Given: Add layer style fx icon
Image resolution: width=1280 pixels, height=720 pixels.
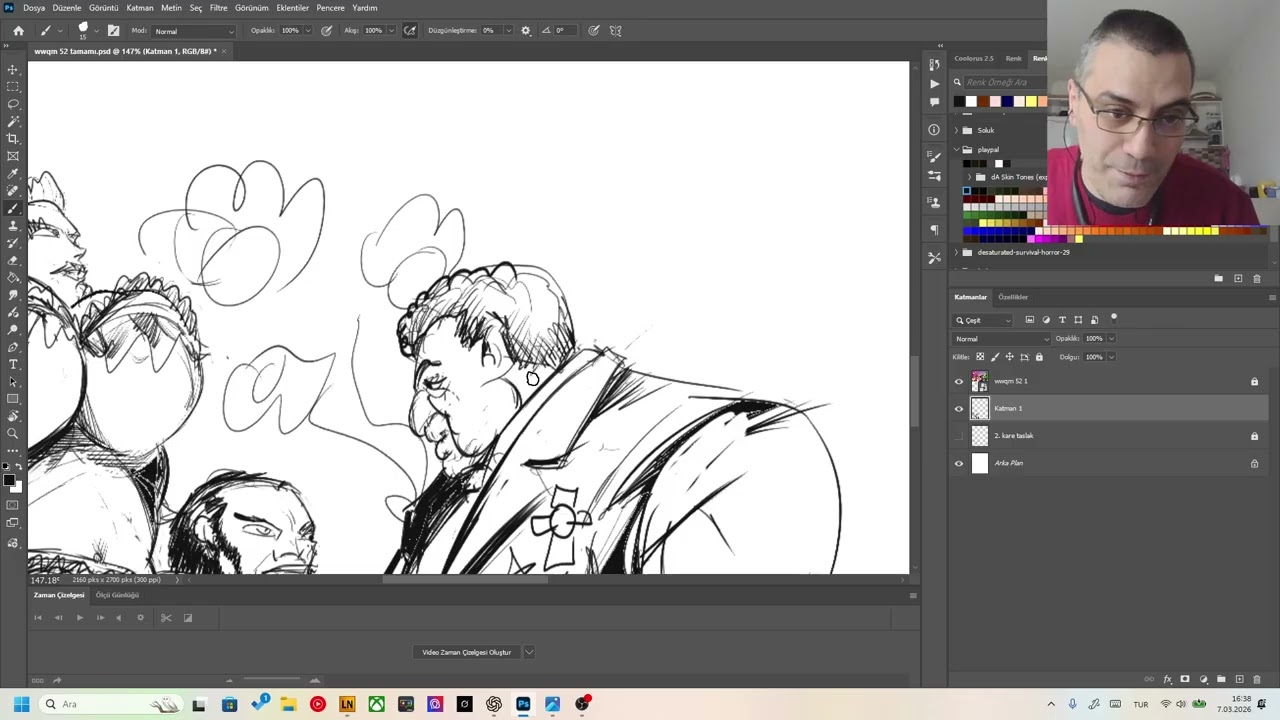Looking at the screenshot, I should click(1167, 679).
